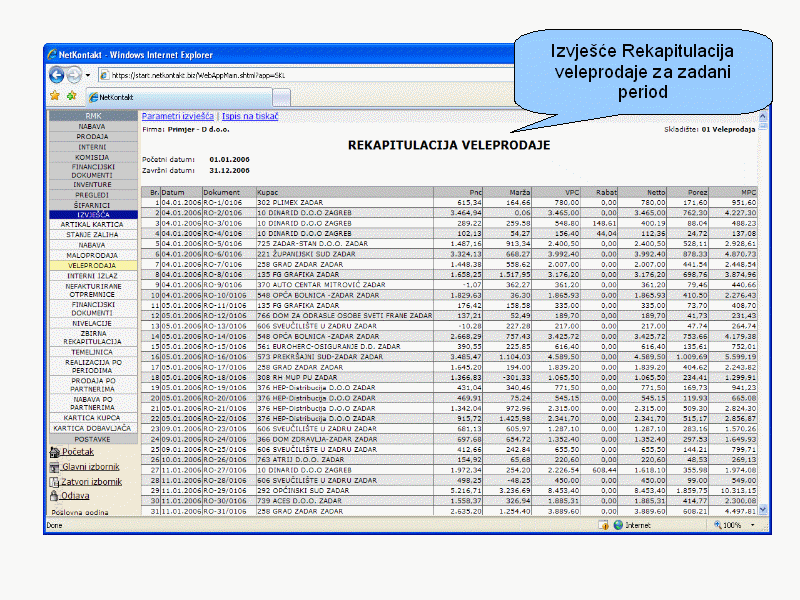Click the Internet Explorer title bar logo
800x600 pixels.
tap(52, 55)
